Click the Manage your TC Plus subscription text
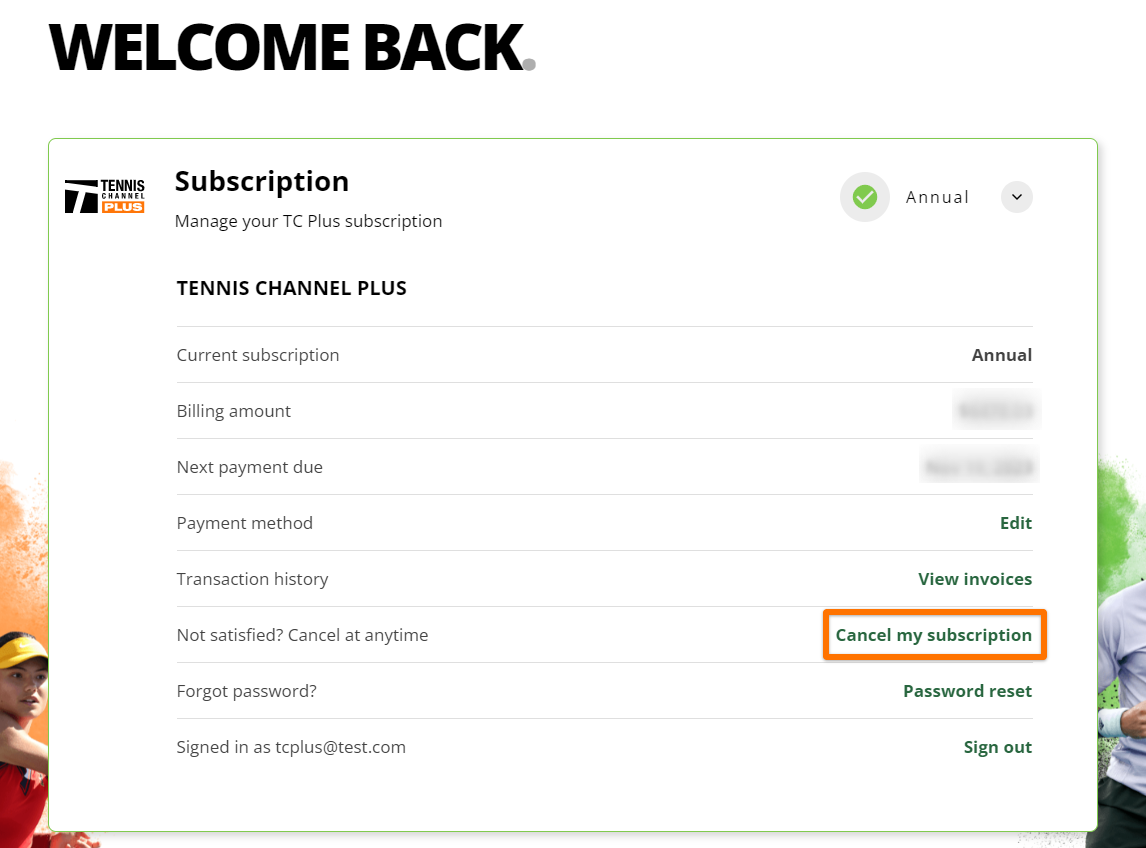Viewport: 1146px width, 848px height. pos(308,222)
